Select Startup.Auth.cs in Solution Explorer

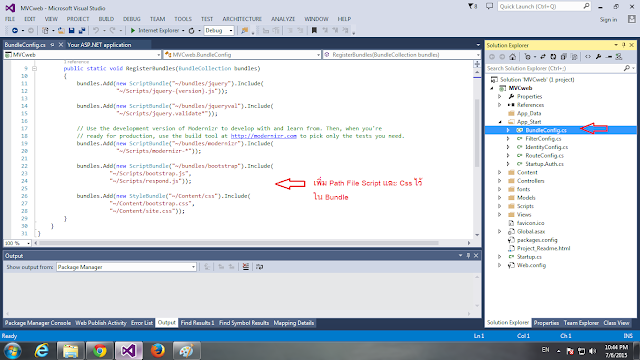(544, 164)
